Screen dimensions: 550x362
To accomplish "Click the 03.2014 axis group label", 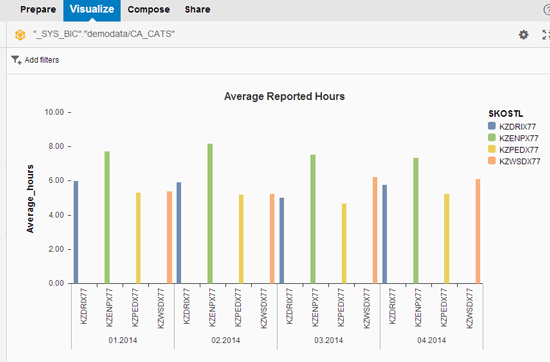I will click(328, 340).
